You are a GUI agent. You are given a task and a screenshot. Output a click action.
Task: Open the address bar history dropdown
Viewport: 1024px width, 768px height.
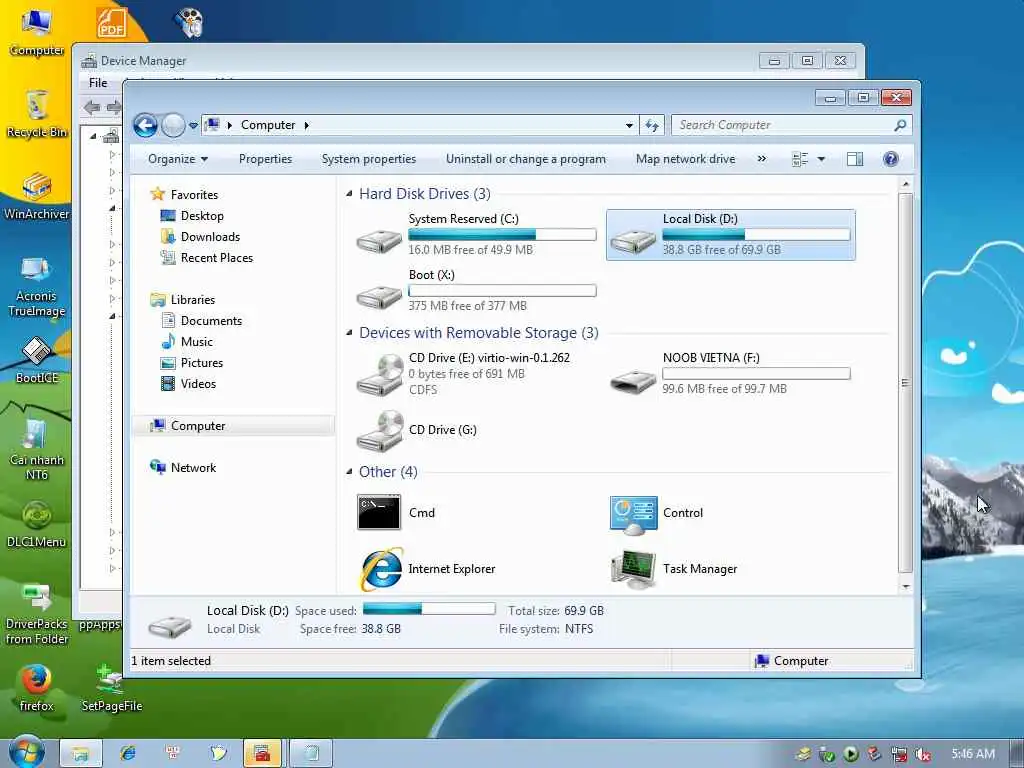click(629, 125)
